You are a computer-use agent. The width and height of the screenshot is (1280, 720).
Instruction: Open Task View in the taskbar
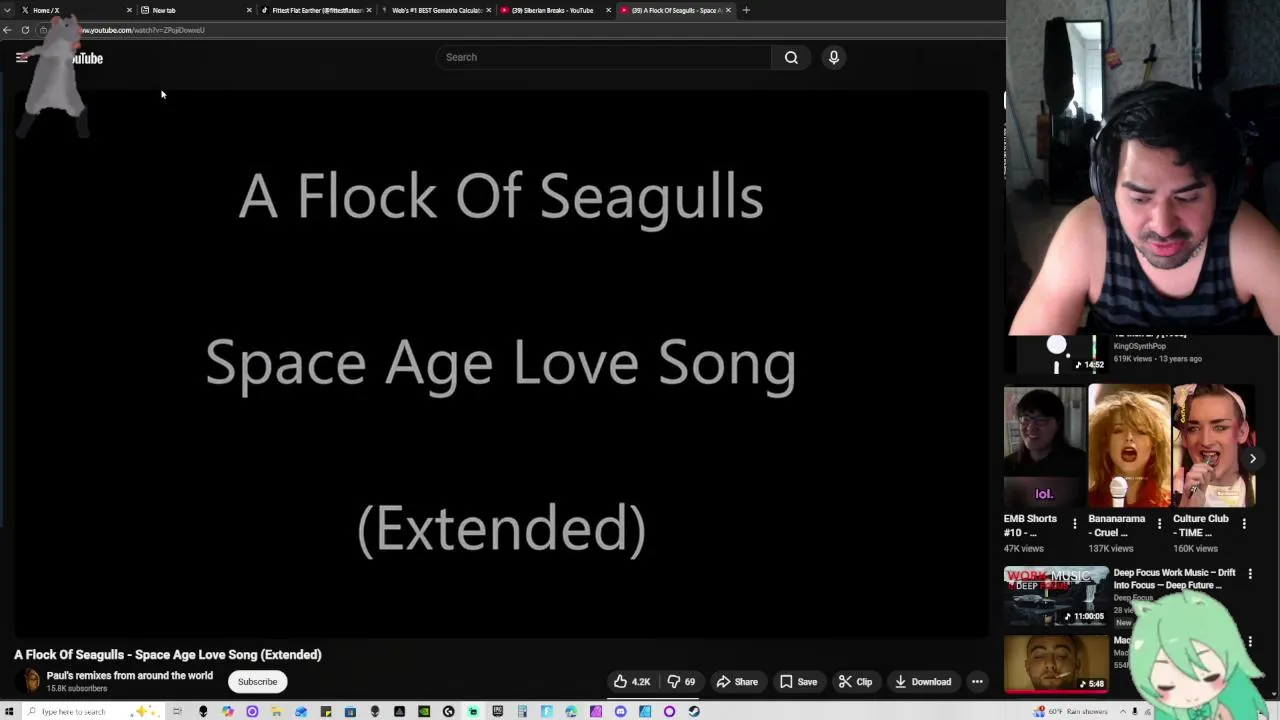point(177,711)
